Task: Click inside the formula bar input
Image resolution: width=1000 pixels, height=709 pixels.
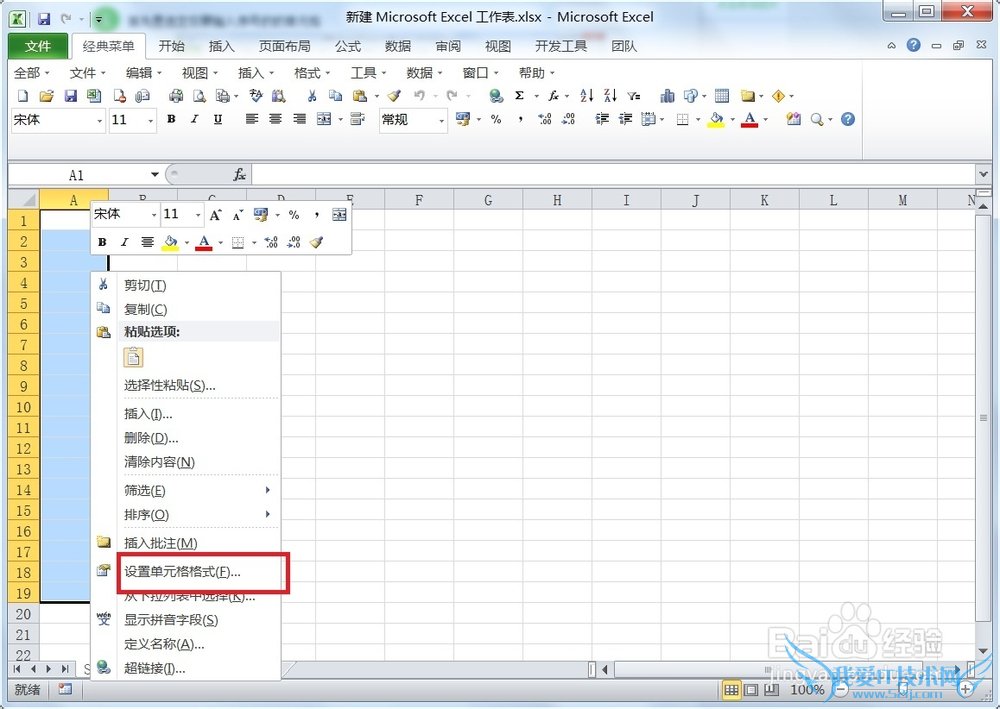Action: (612, 175)
